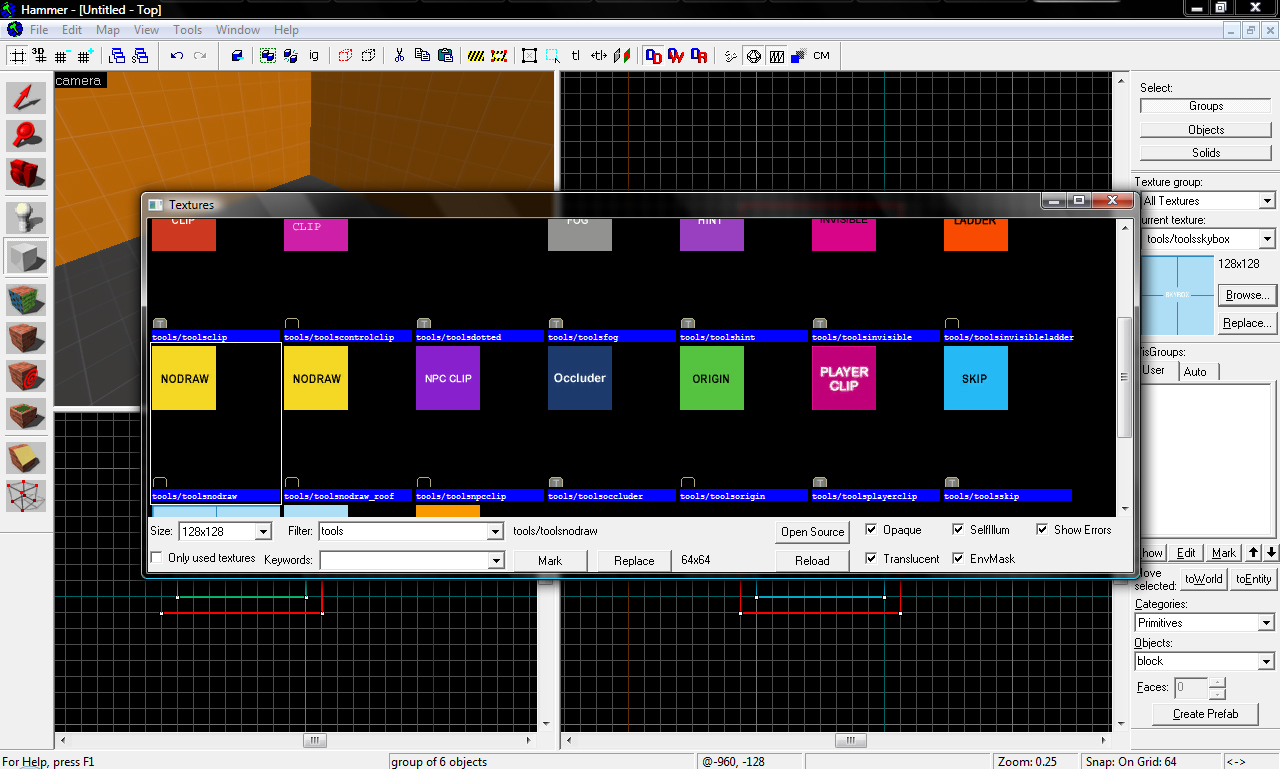Image resolution: width=1280 pixels, height=769 pixels.
Task: Select the NPC CLIP texture thumbnail
Action: tap(447, 378)
